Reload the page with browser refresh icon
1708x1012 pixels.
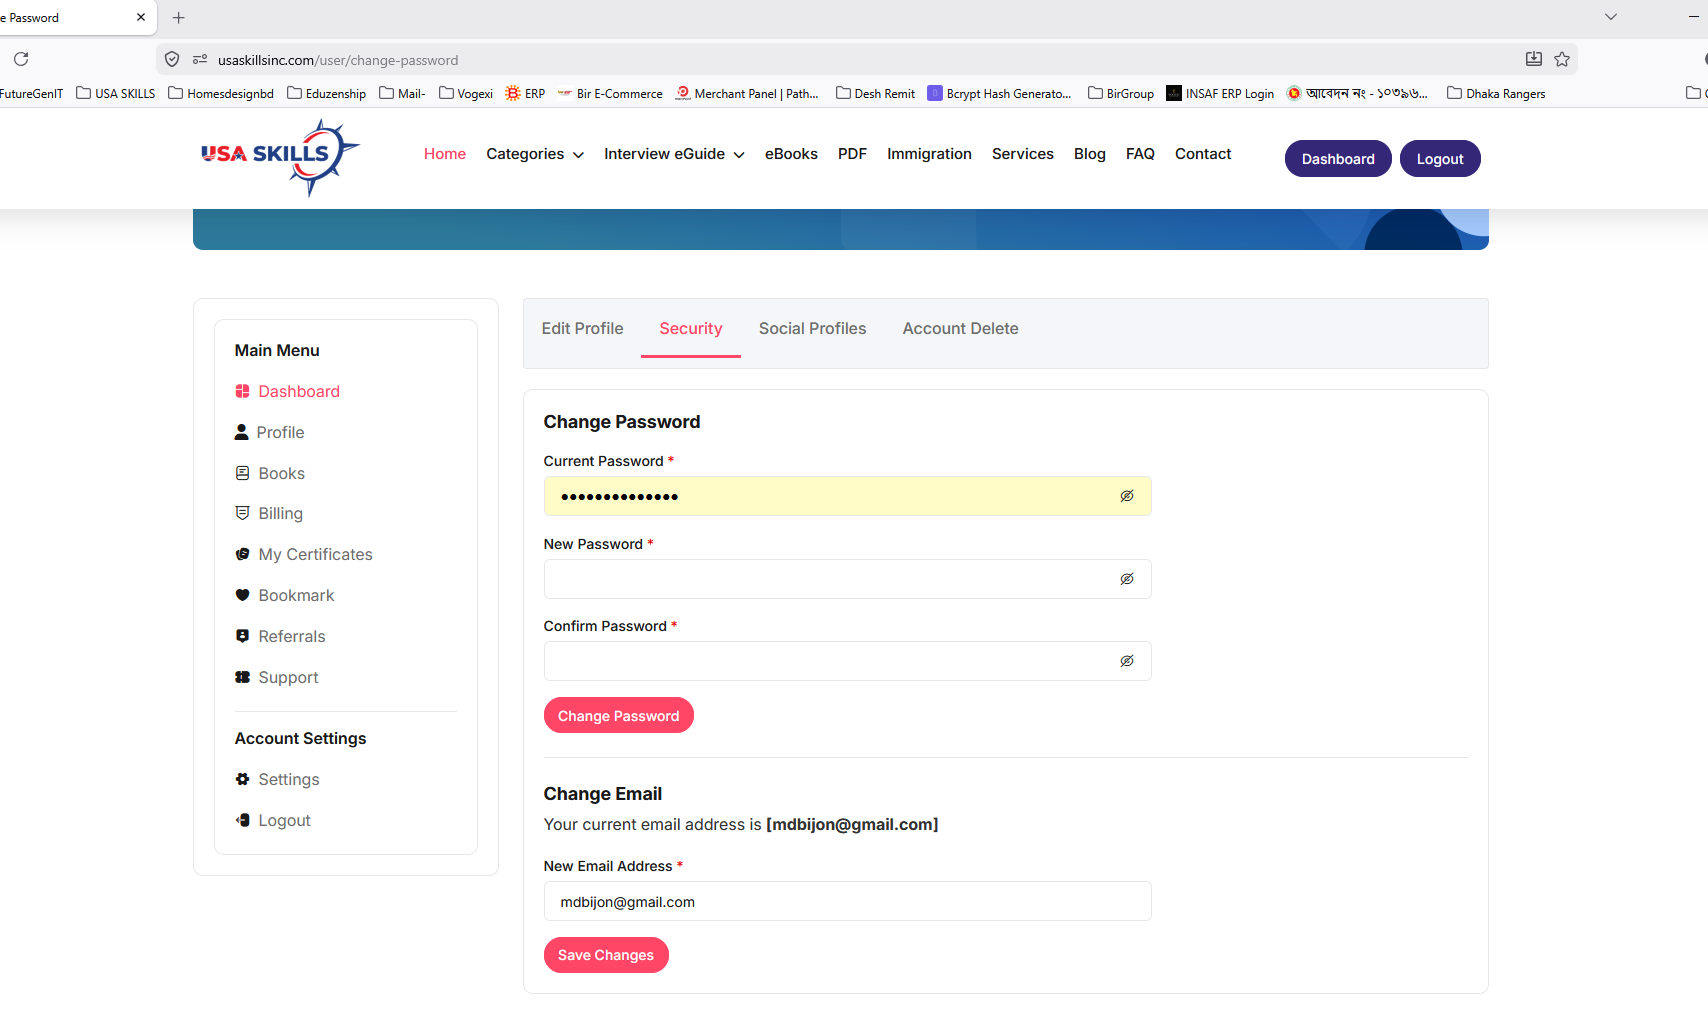pos(21,59)
